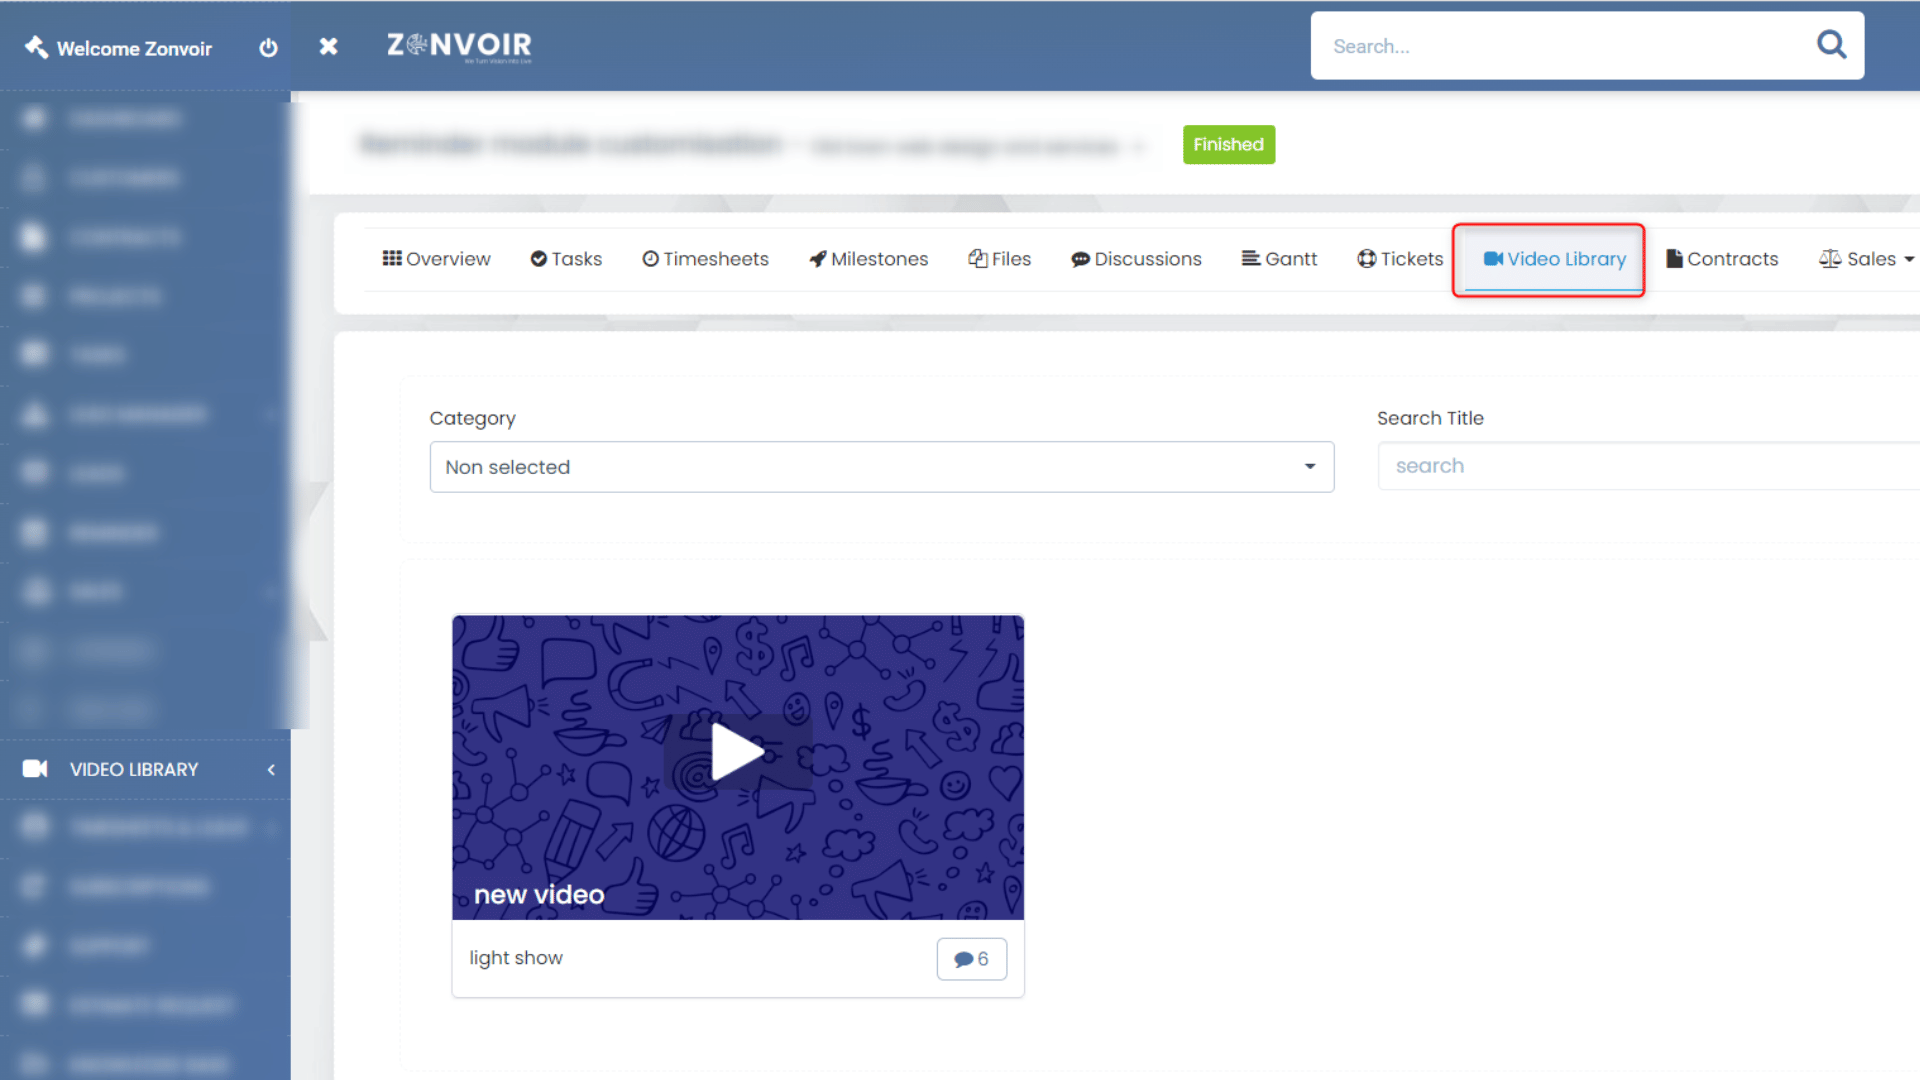Click the Video Library camera icon in sidebar
The height and width of the screenshot is (1080, 1920).
pyautogui.click(x=35, y=769)
